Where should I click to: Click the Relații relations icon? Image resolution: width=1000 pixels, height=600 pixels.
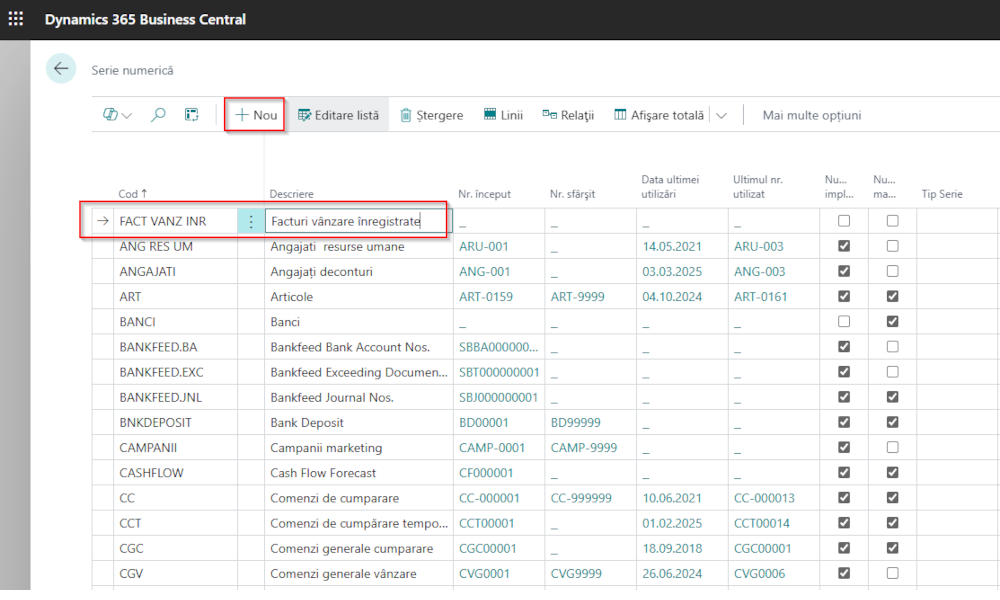click(549, 114)
